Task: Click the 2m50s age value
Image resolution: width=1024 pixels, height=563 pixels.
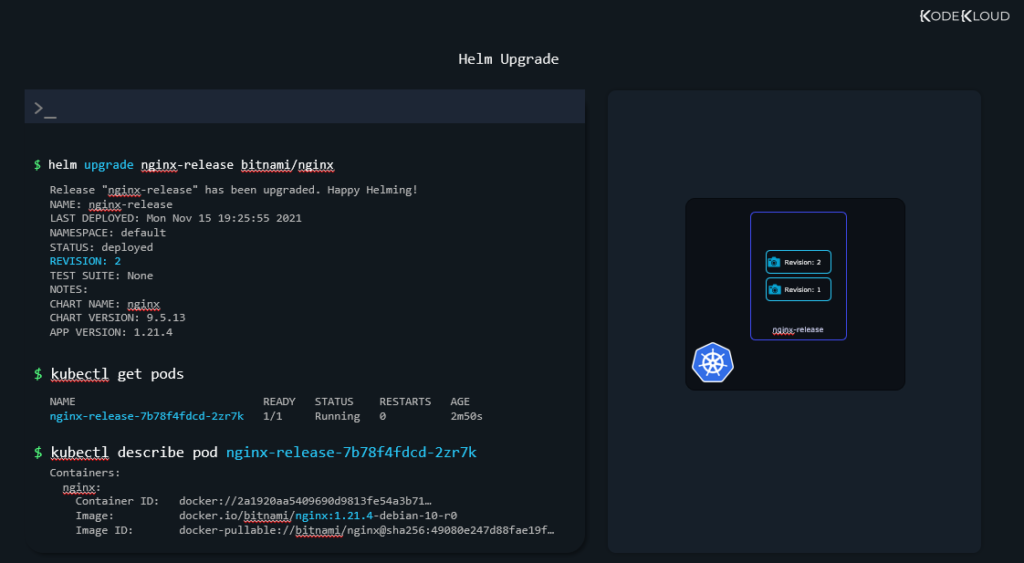Action: (x=466, y=416)
